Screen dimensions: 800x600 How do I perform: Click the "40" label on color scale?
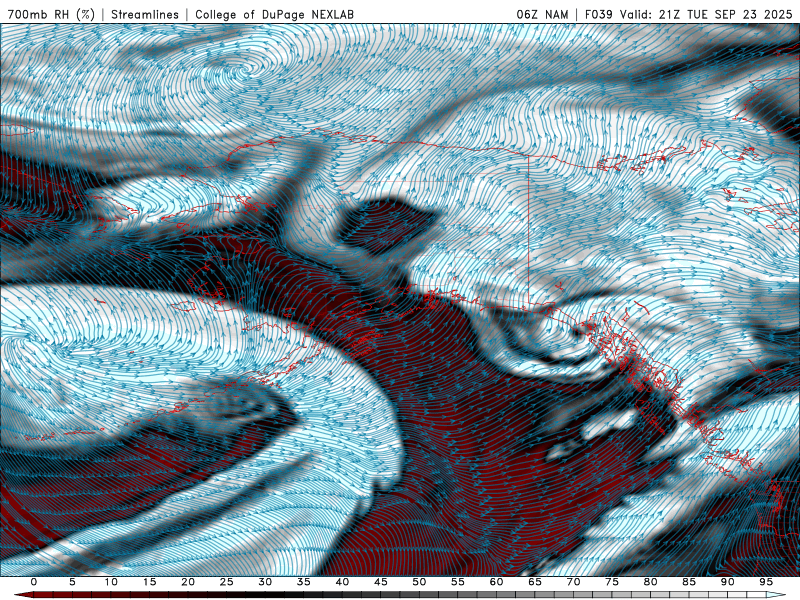coord(342,582)
